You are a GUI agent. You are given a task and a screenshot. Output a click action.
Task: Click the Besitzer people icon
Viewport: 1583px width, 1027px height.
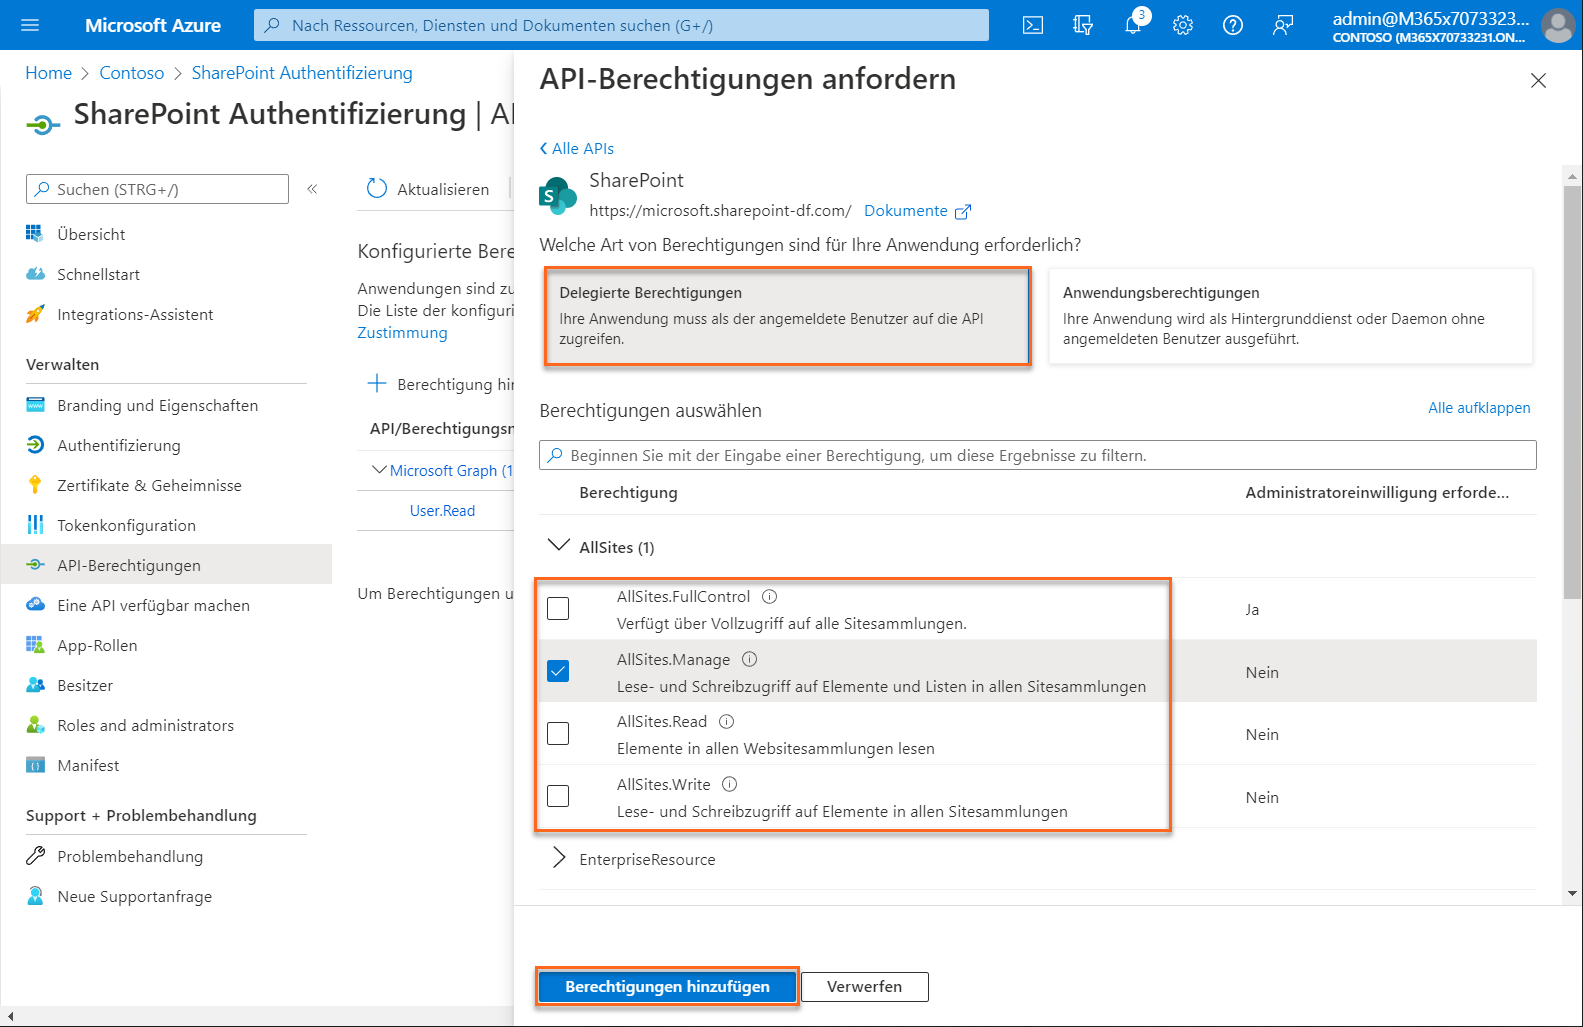click(x=35, y=685)
